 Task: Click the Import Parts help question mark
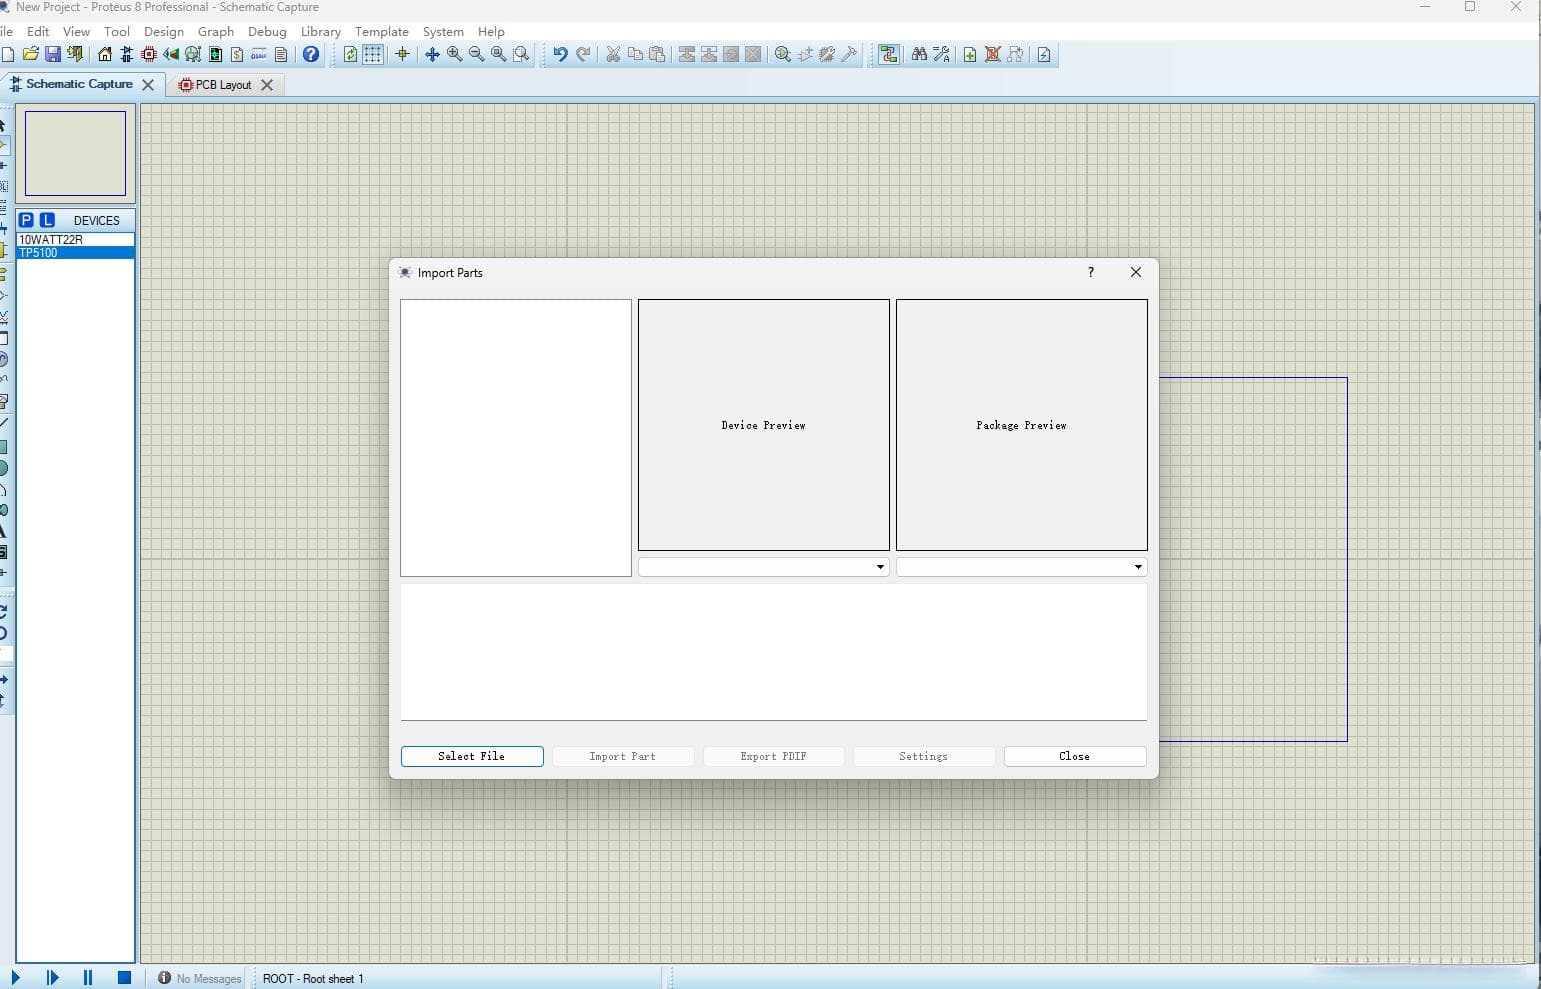1091,272
